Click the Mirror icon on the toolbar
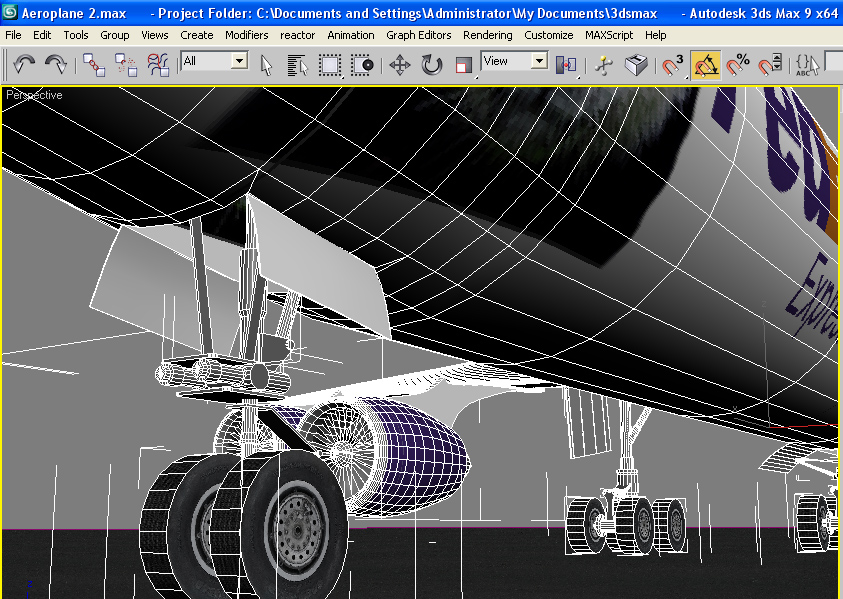This screenshot has height=599, width=843. 637,63
